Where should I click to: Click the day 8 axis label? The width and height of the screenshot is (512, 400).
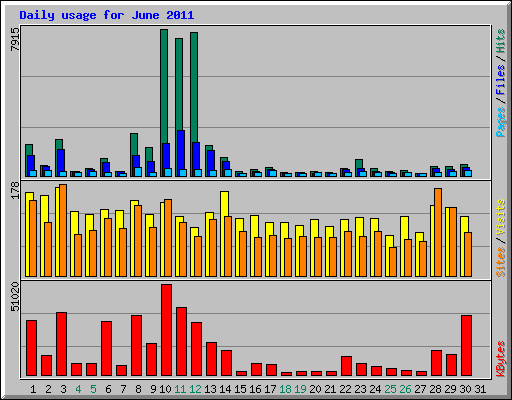click(x=138, y=389)
